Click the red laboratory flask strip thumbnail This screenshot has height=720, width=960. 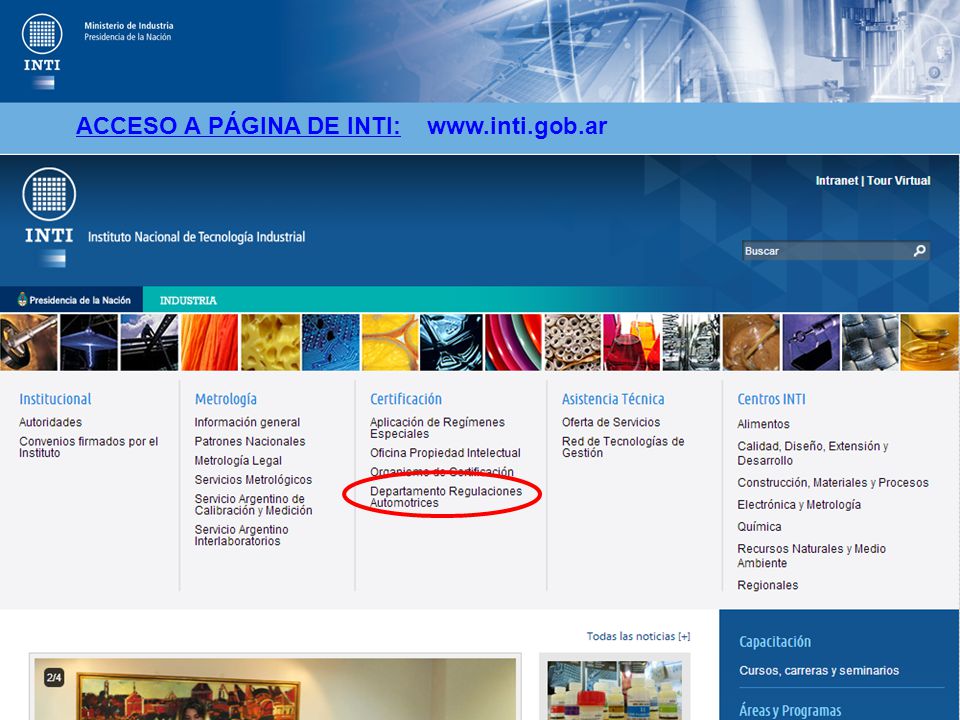(631, 342)
